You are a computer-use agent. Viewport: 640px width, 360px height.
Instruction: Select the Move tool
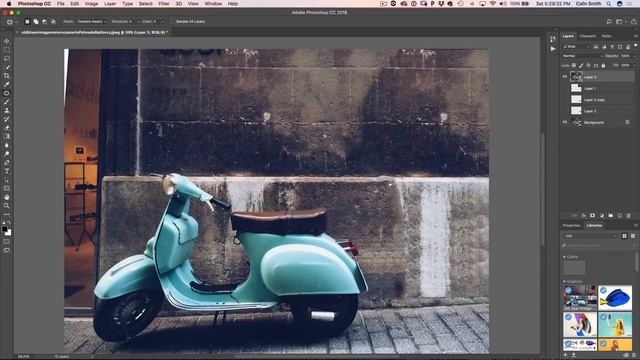[7, 41]
